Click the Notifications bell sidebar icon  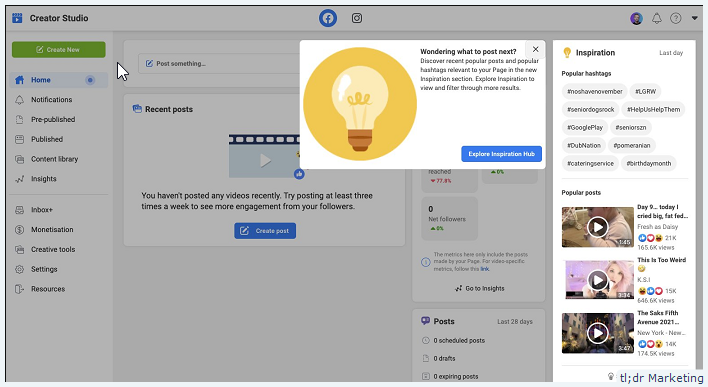(x=19, y=100)
